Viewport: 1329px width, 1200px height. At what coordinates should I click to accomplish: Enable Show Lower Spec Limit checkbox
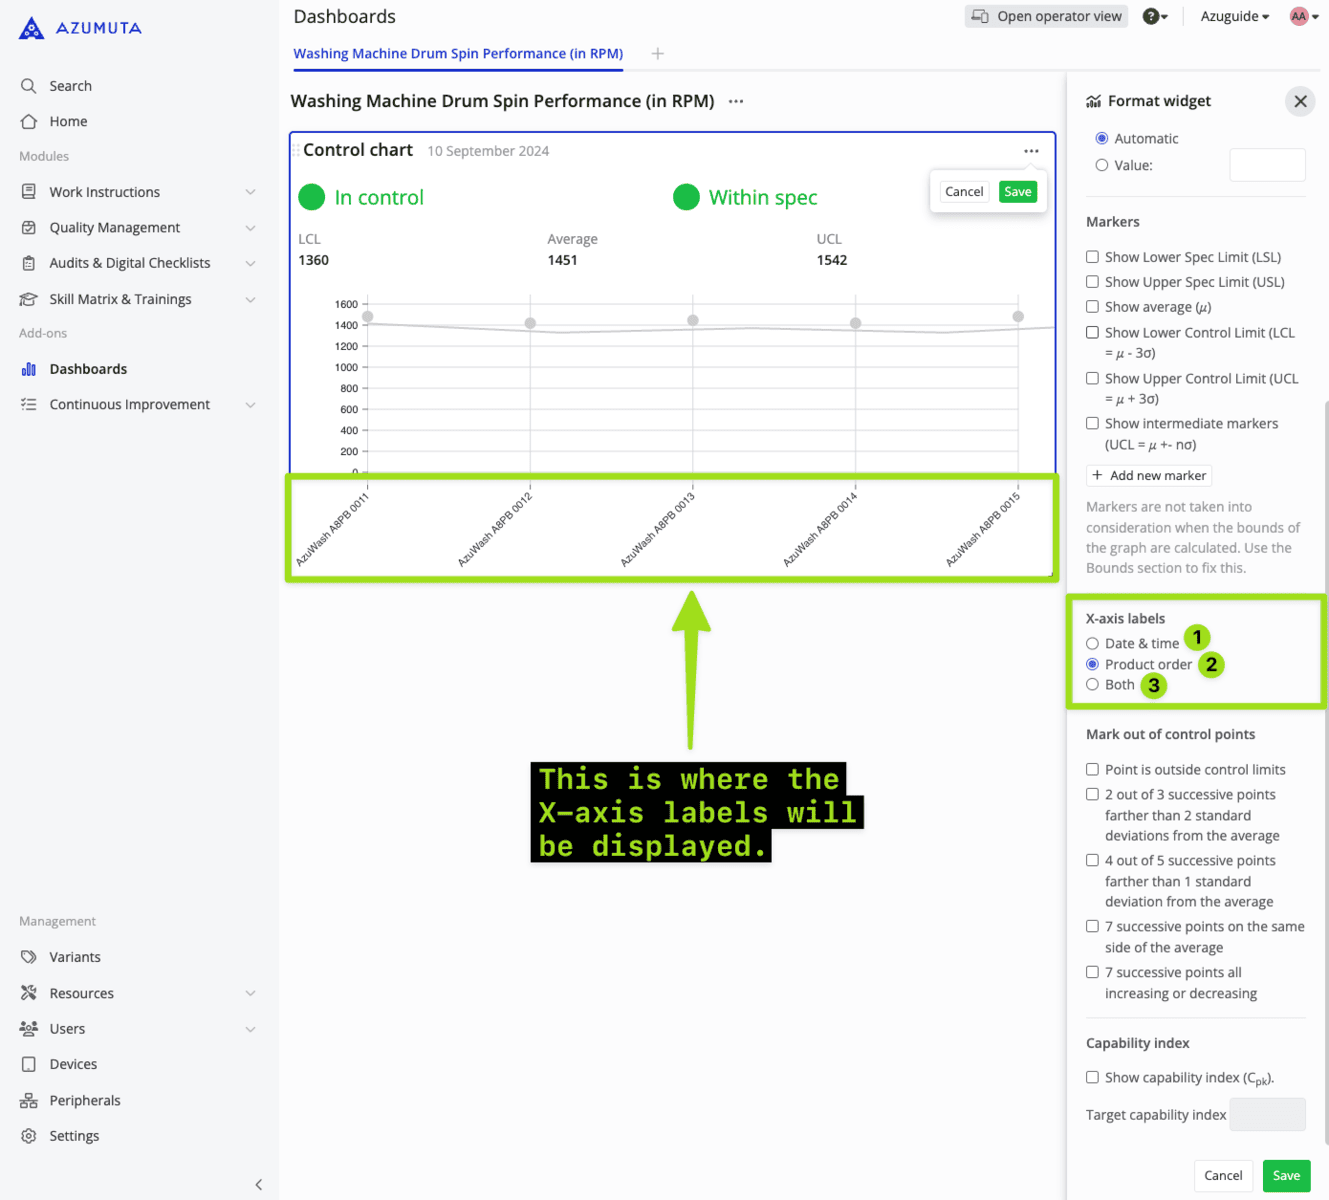click(1092, 257)
